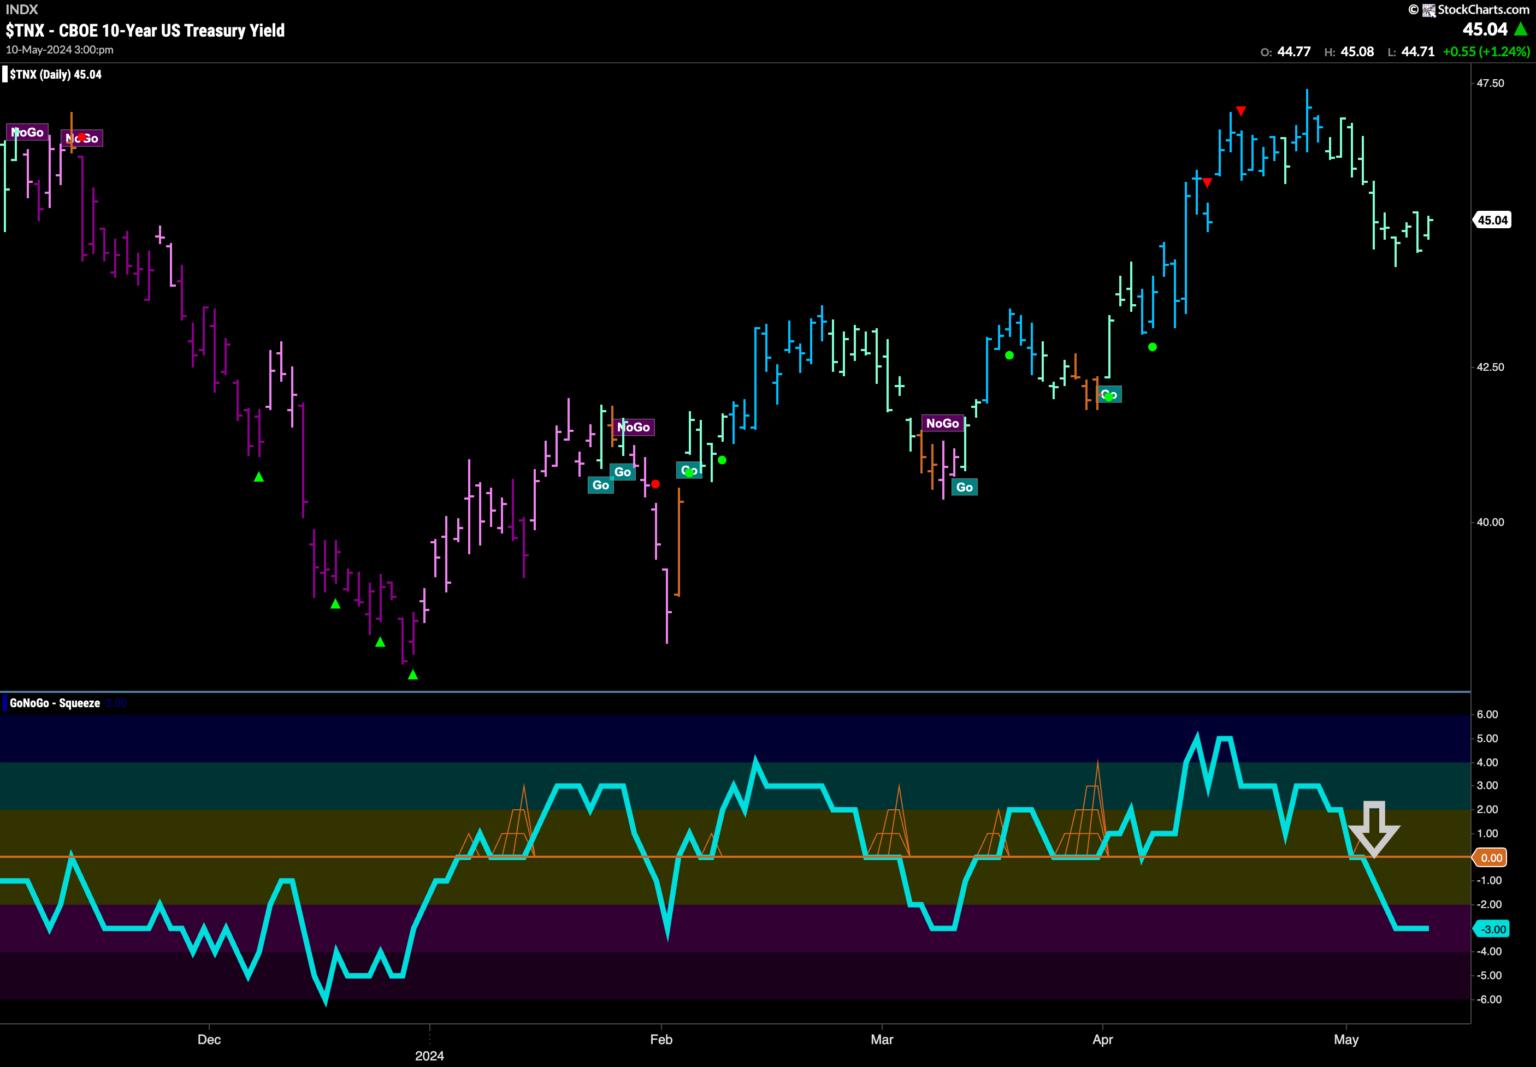Screen dimensions: 1536x1067
Task: Click the +0.55 (+1.24%) change value
Action: point(1486,51)
